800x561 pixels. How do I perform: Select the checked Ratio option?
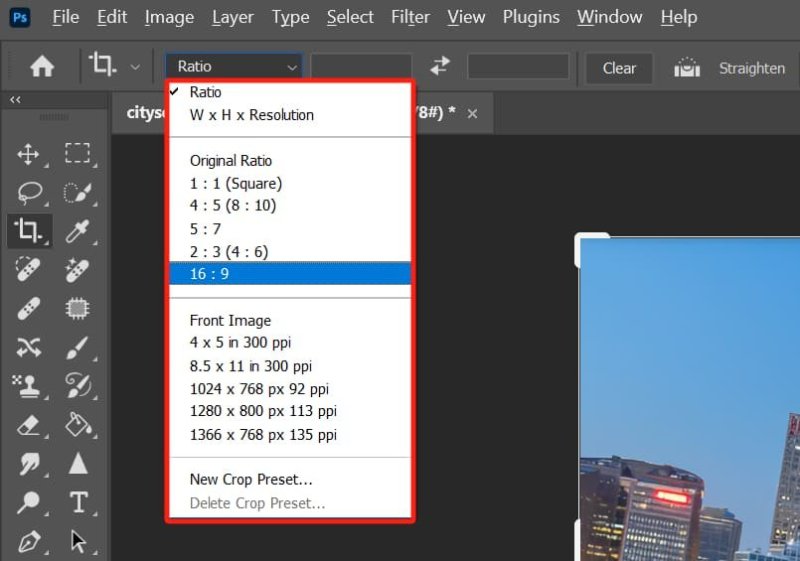[205, 92]
